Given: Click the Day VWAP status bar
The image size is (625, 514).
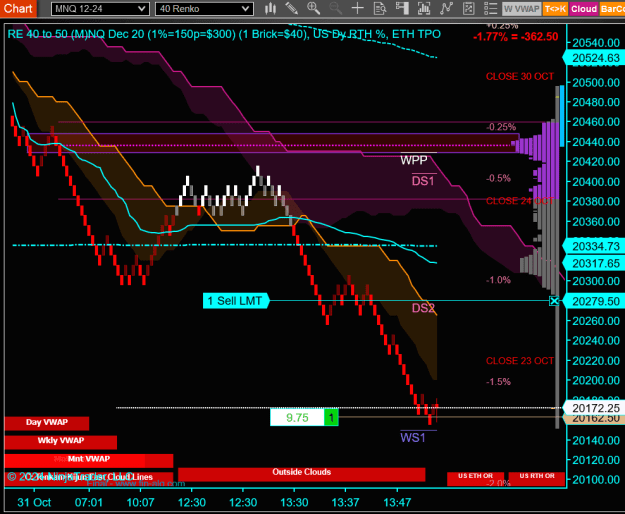Looking at the screenshot, I should tap(47, 423).
